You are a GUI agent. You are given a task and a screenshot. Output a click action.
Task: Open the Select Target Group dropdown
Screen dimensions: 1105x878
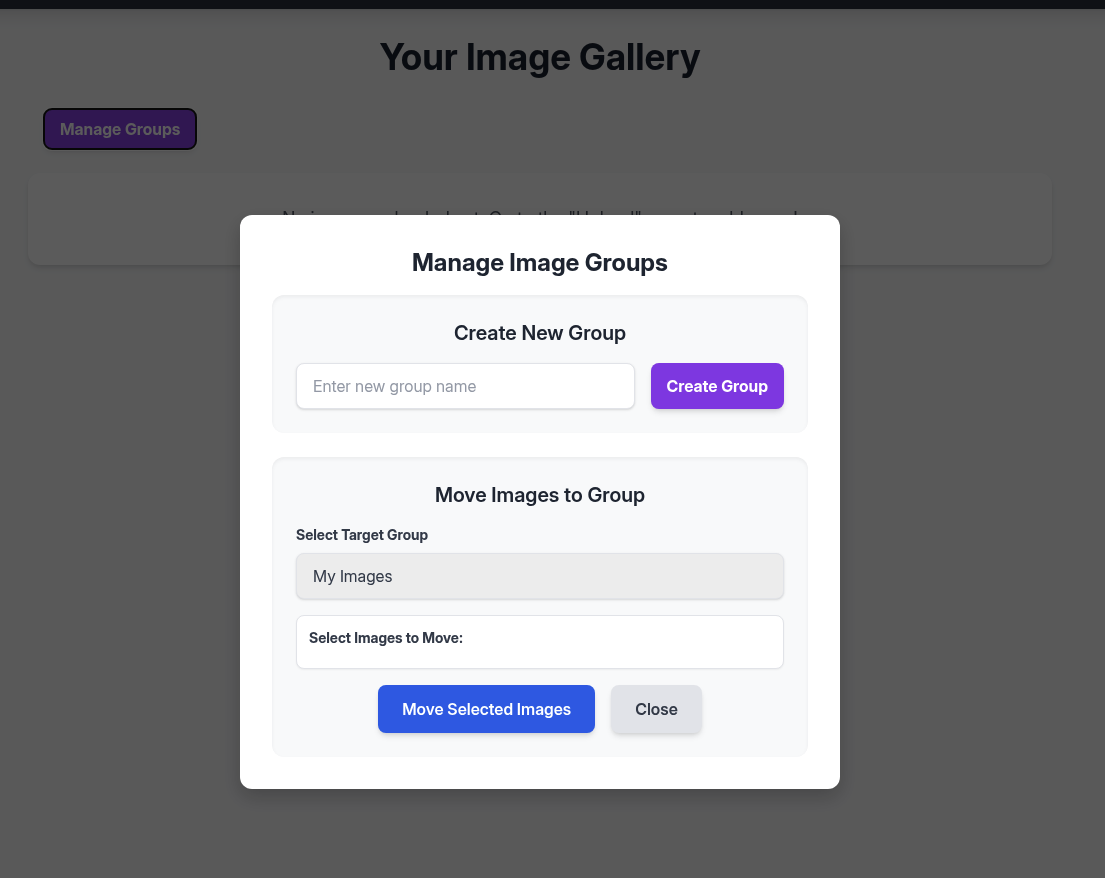539,576
